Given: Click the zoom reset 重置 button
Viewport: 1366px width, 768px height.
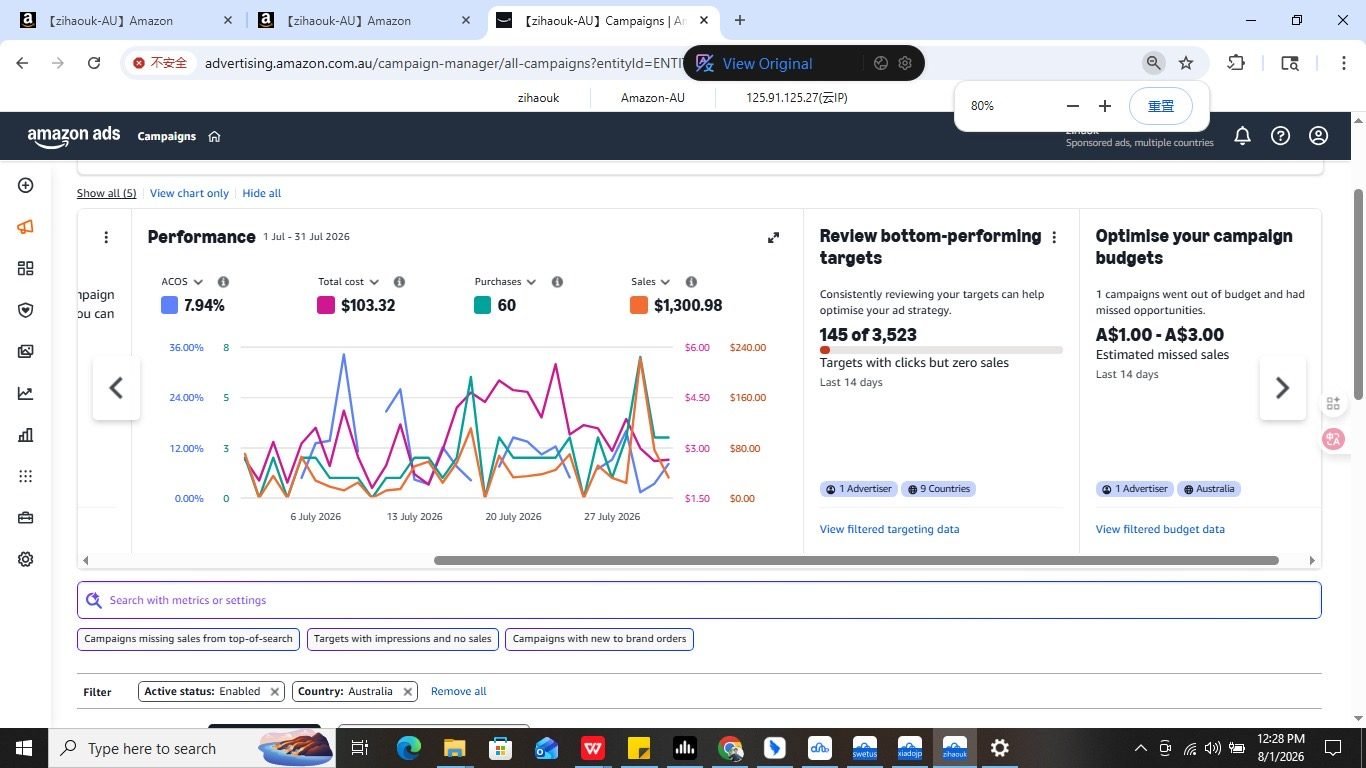Looking at the screenshot, I should 1161,106.
